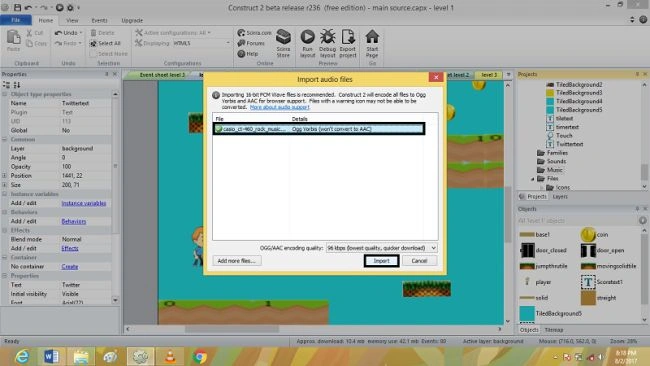Select the door_open object icon
650x366 pixels.
[x=588, y=250]
